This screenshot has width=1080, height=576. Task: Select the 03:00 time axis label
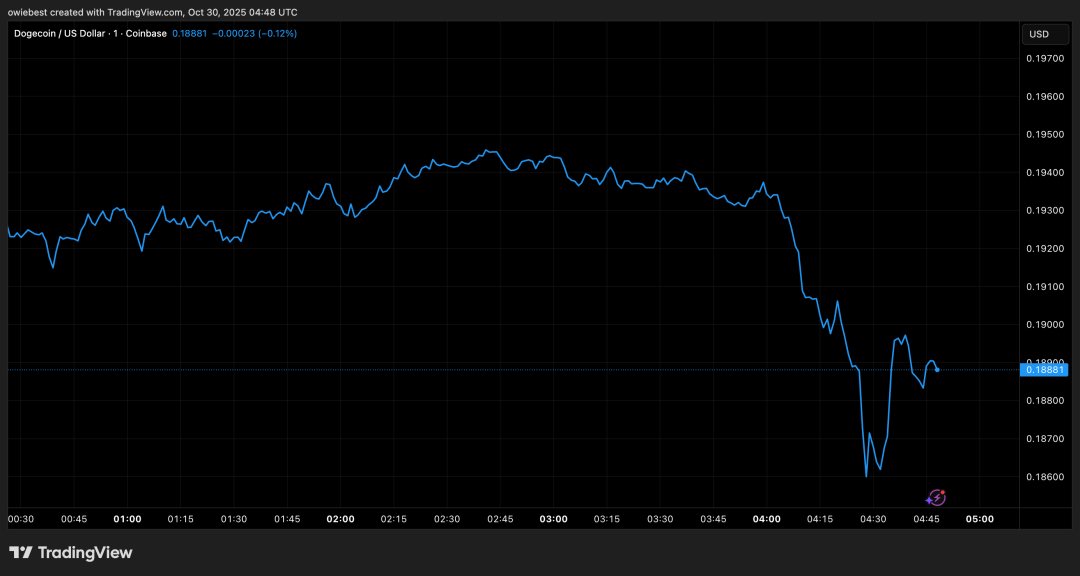click(553, 519)
